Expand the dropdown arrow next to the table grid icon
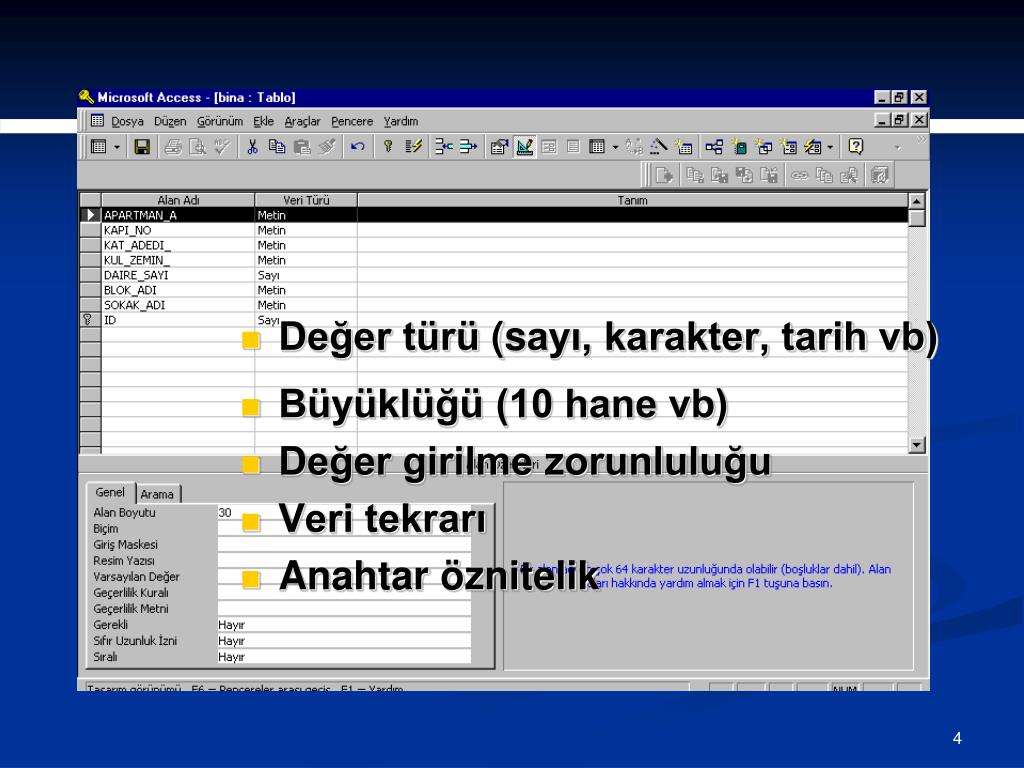Screen dimensions: 1024x768 coord(615,147)
